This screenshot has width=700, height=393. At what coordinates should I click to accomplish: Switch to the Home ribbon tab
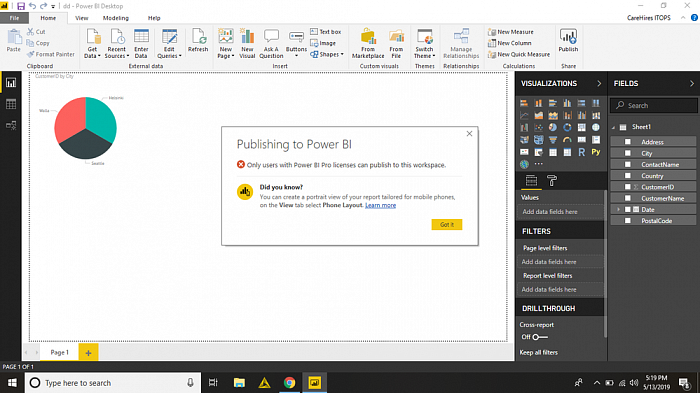48,18
